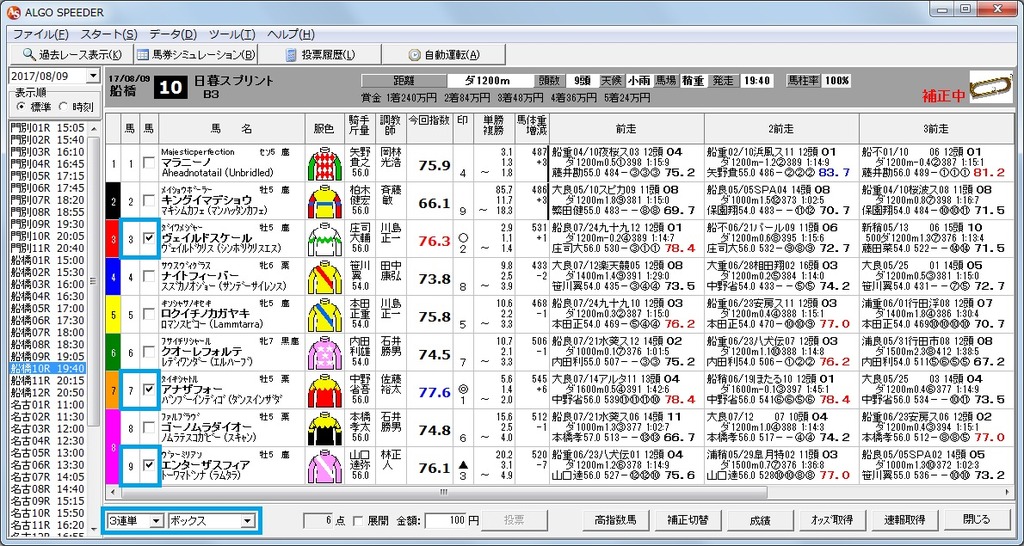
Task: Check the box for horse 1 マラニーノ
Action: (x=149, y=163)
